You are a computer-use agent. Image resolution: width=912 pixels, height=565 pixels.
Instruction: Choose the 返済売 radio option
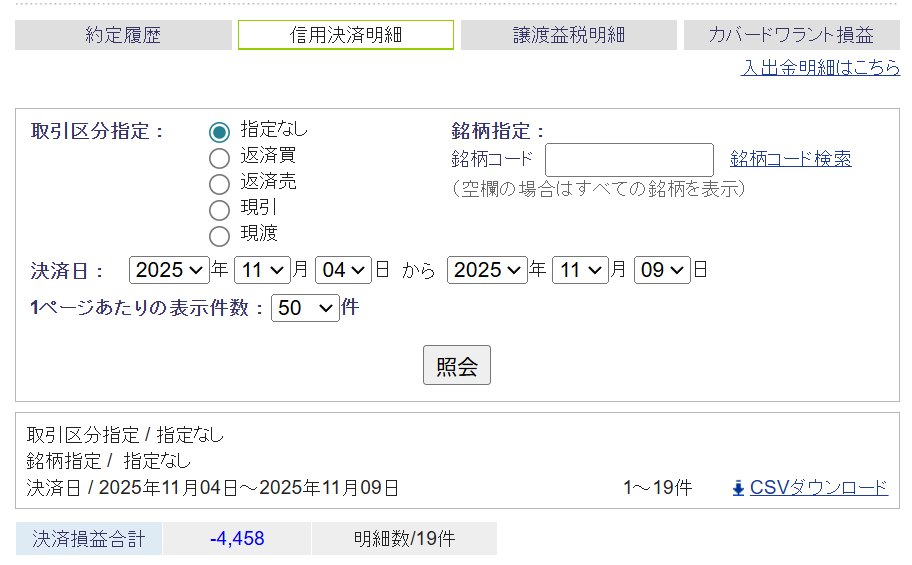(219, 184)
